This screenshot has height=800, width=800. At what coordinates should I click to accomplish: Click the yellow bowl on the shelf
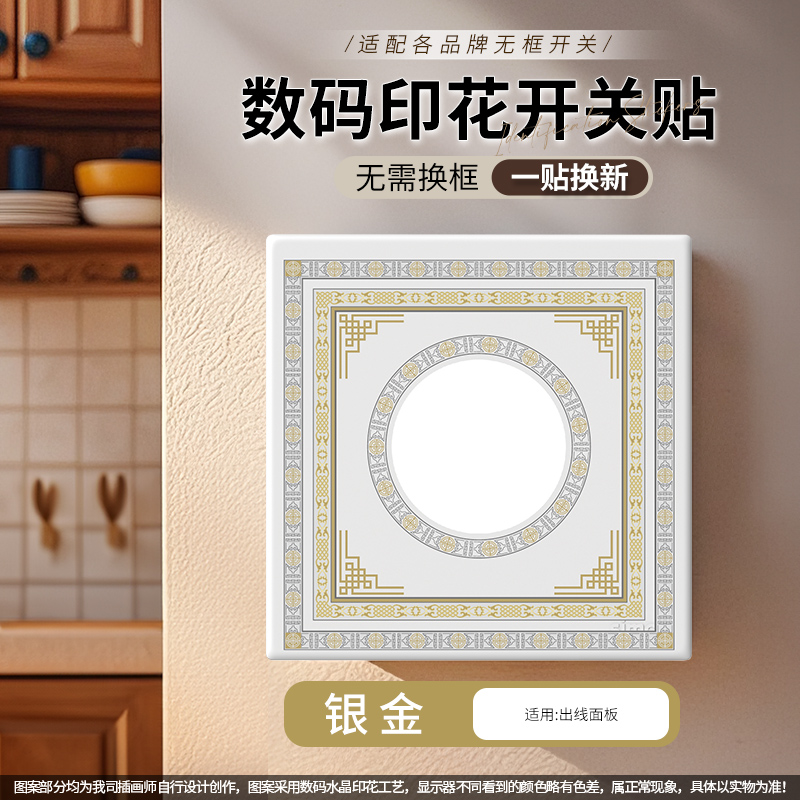tap(118, 178)
